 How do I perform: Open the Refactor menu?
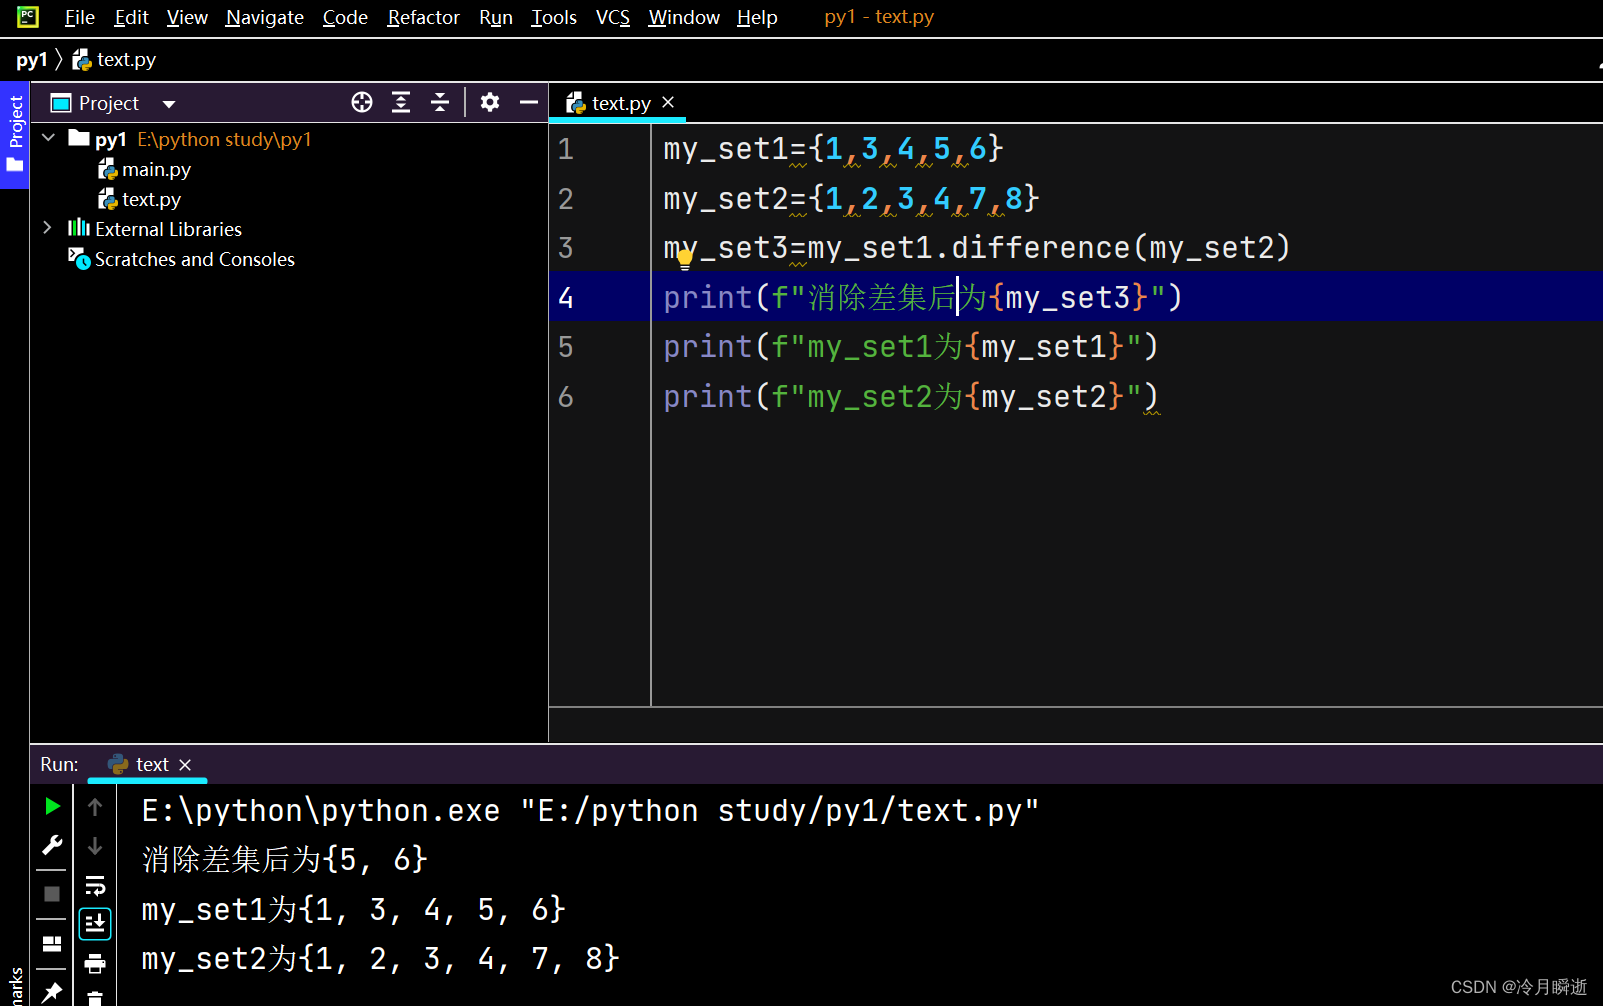pyautogui.click(x=422, y=17)
